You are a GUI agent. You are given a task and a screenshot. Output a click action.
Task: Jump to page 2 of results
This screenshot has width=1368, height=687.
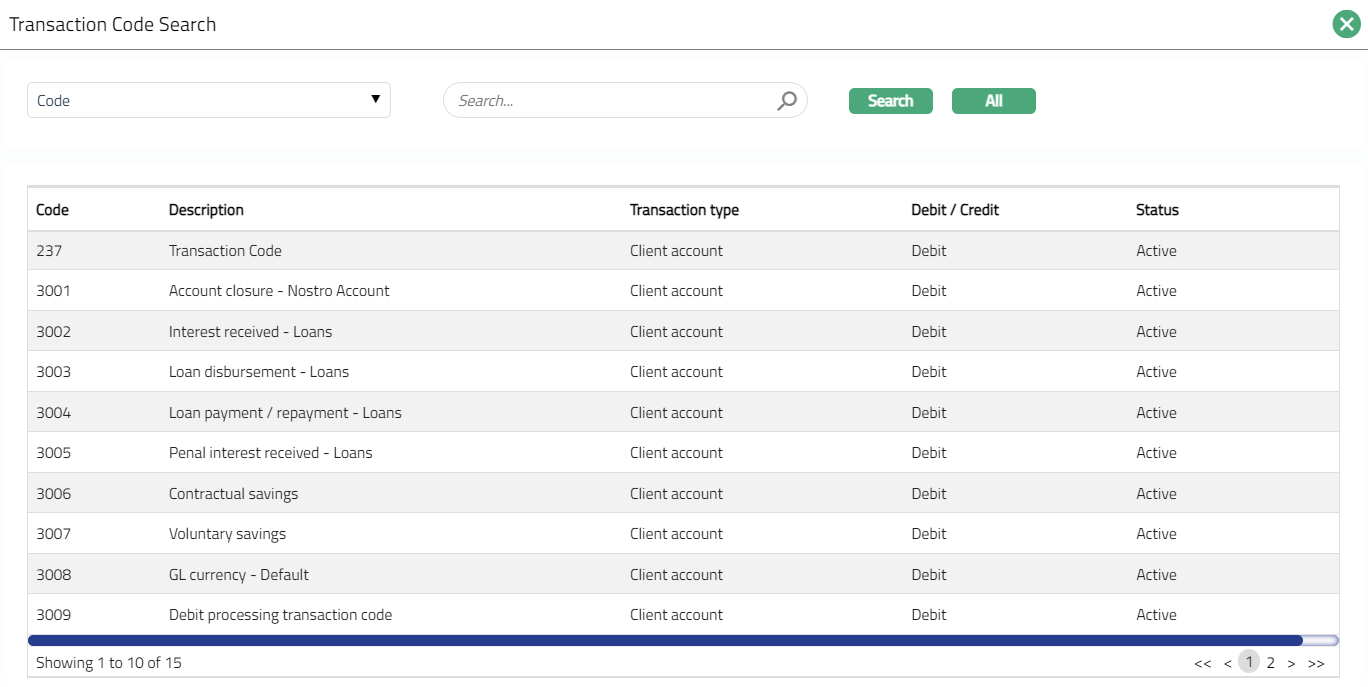point(1271,662)
